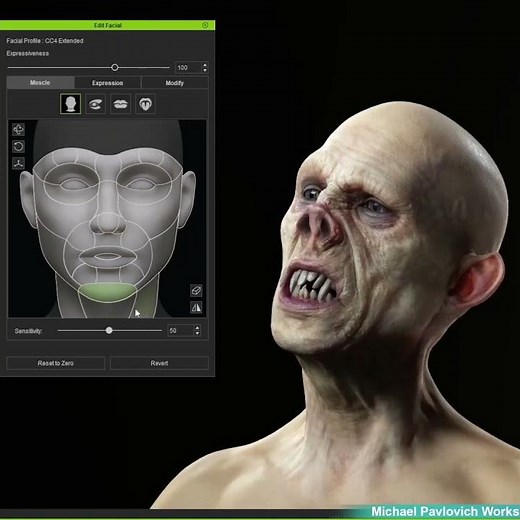The height and width of the screenshot is (520, 520).
Task: Select the eye muscle panel icon
Action: (95, 104)
